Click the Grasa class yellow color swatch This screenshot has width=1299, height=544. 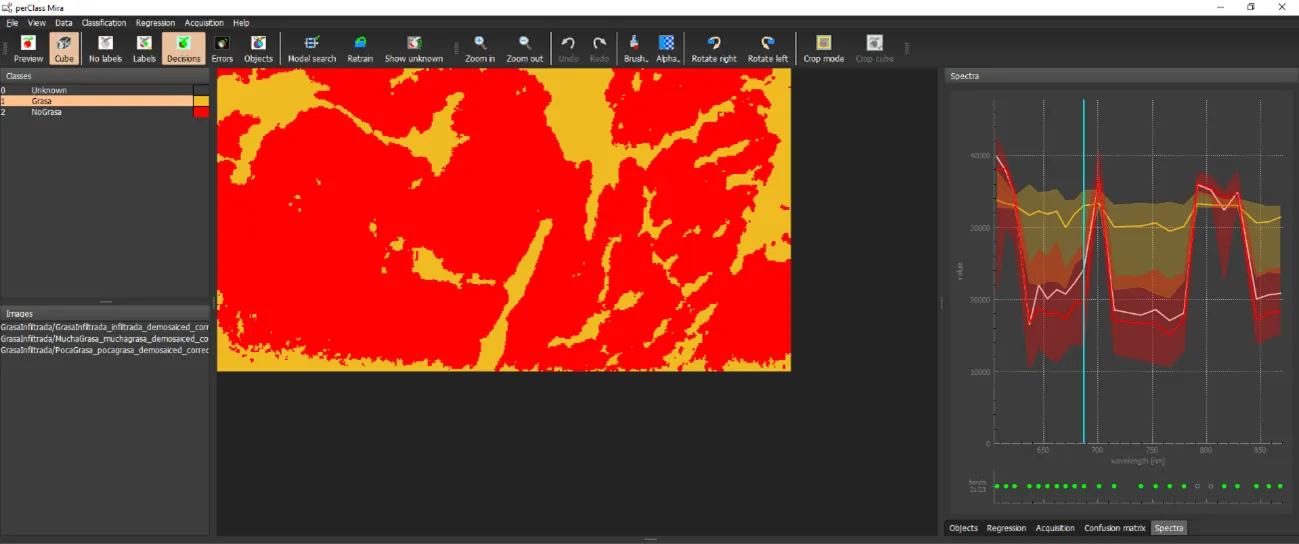(x=201, y=101)
